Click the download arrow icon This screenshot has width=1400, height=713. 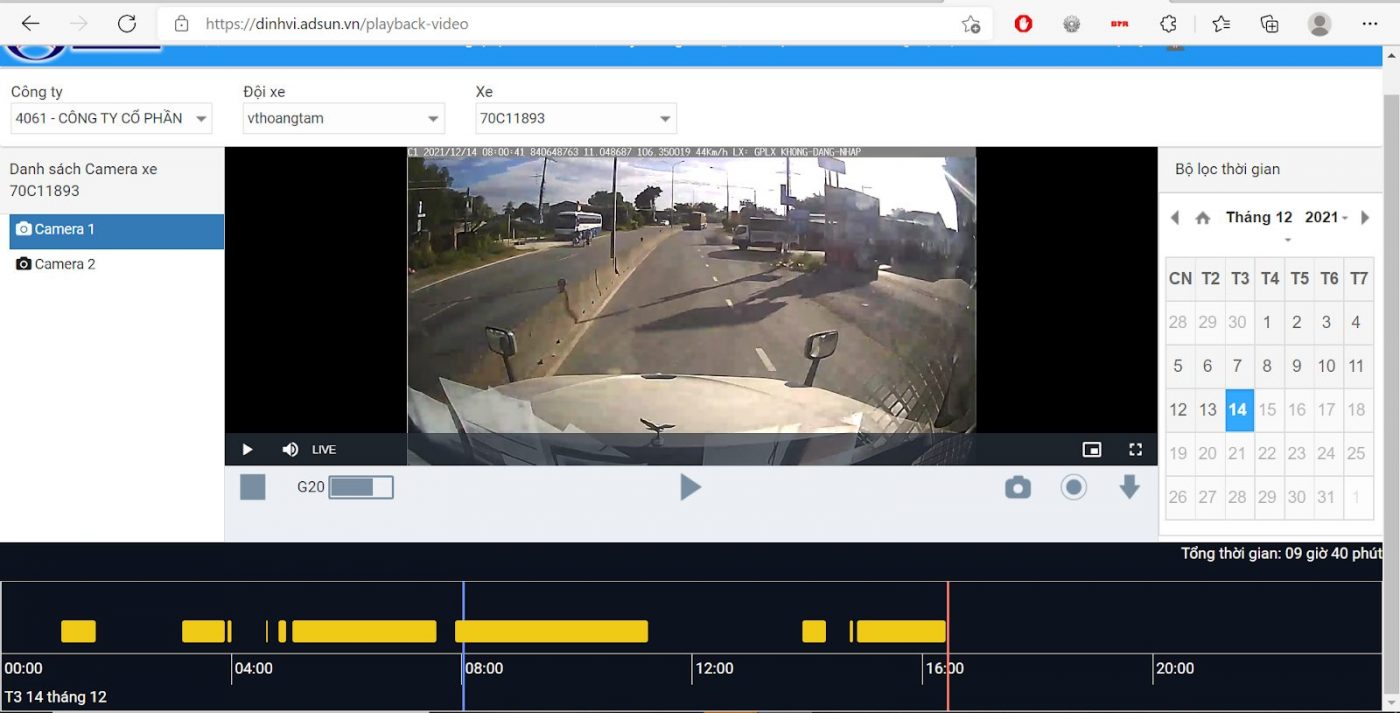point(1129,487)
